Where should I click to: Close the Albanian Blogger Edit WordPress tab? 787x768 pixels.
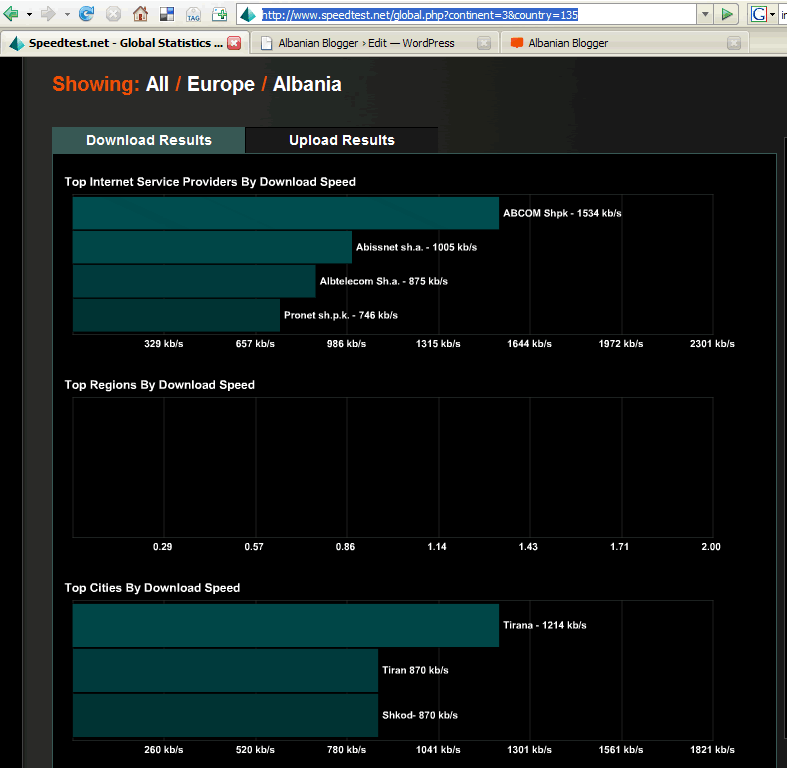click(484, 43)
